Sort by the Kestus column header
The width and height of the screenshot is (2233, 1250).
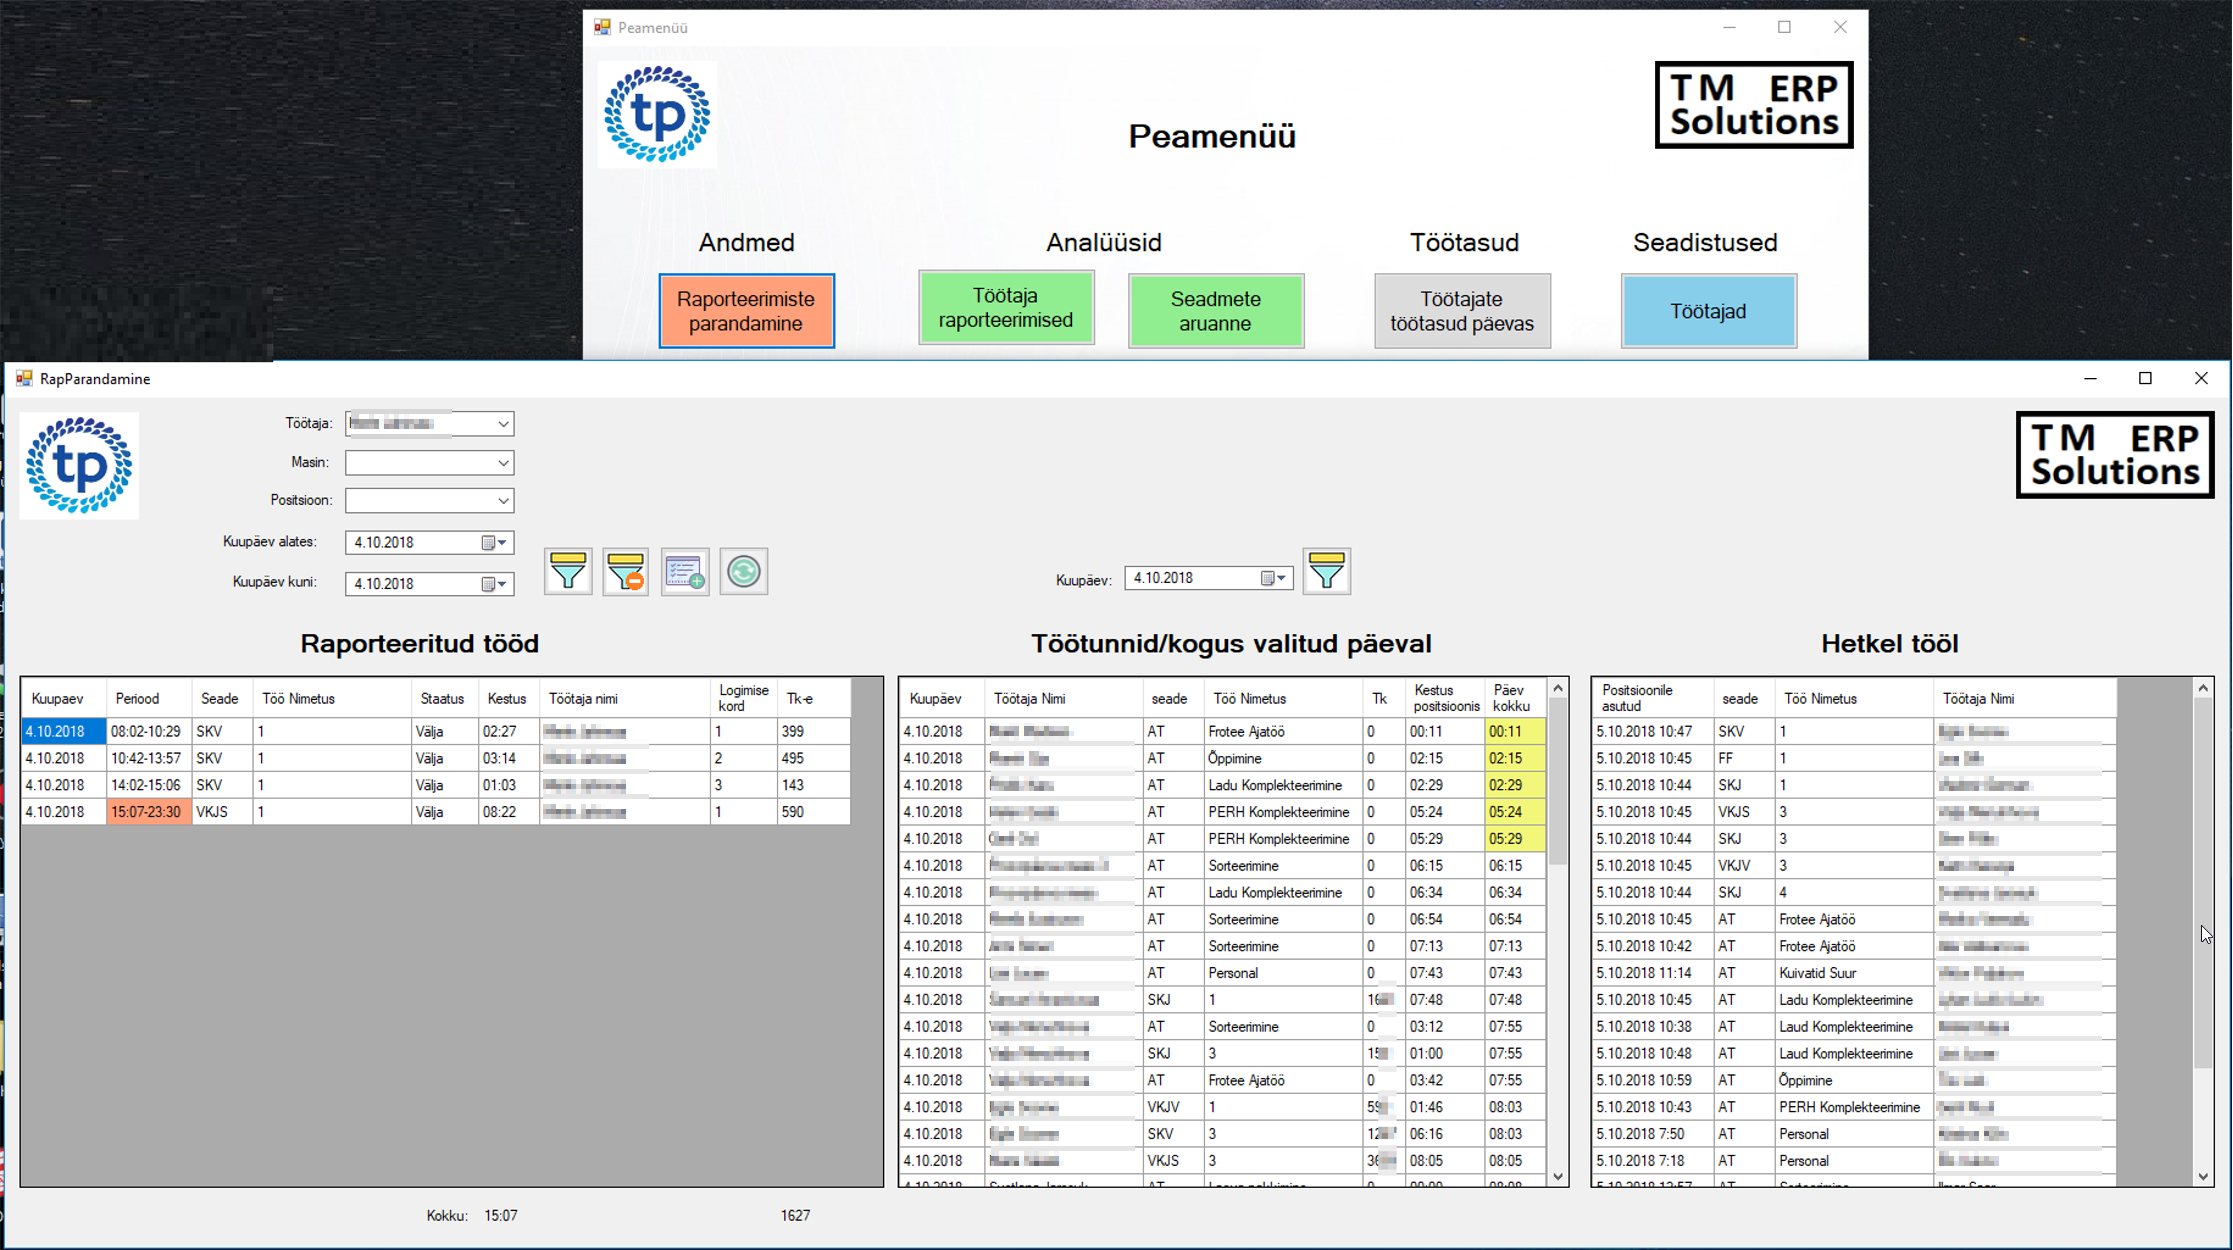point(507,699)
